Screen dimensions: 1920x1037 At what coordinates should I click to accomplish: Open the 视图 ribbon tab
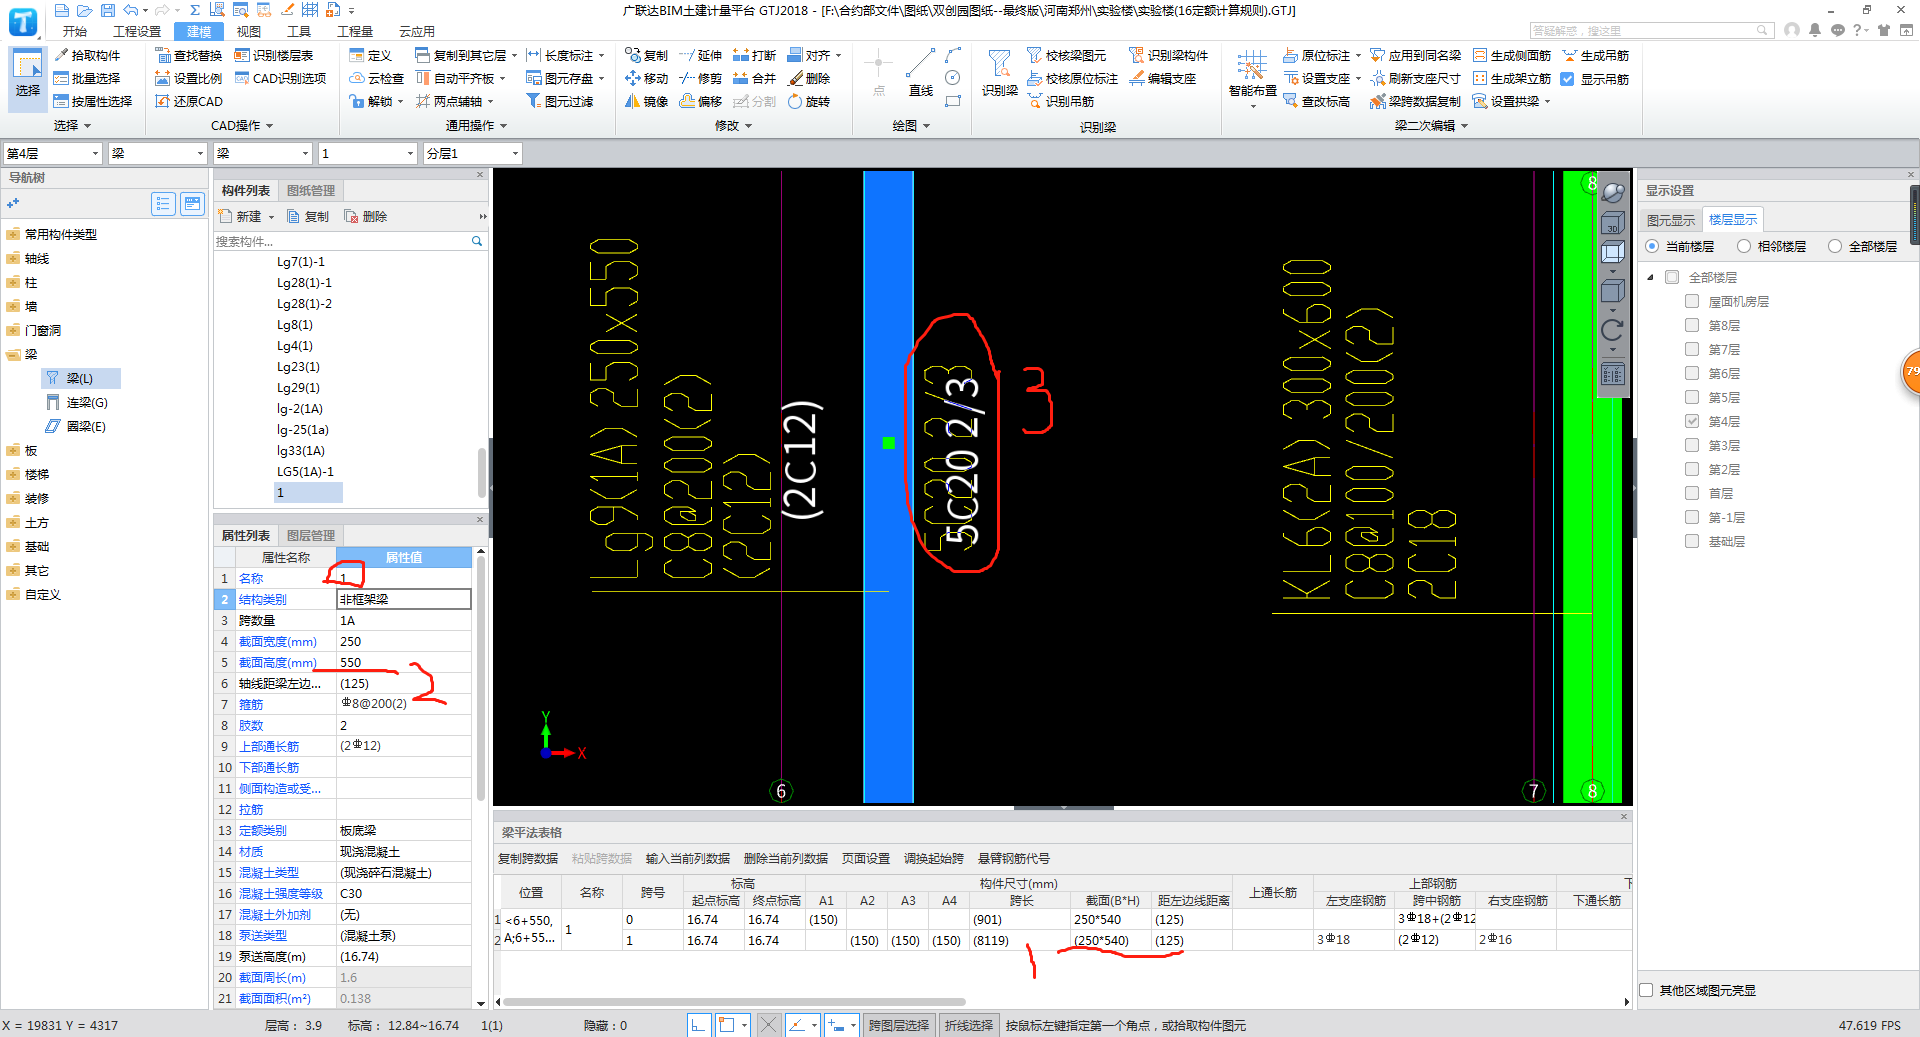249,31
